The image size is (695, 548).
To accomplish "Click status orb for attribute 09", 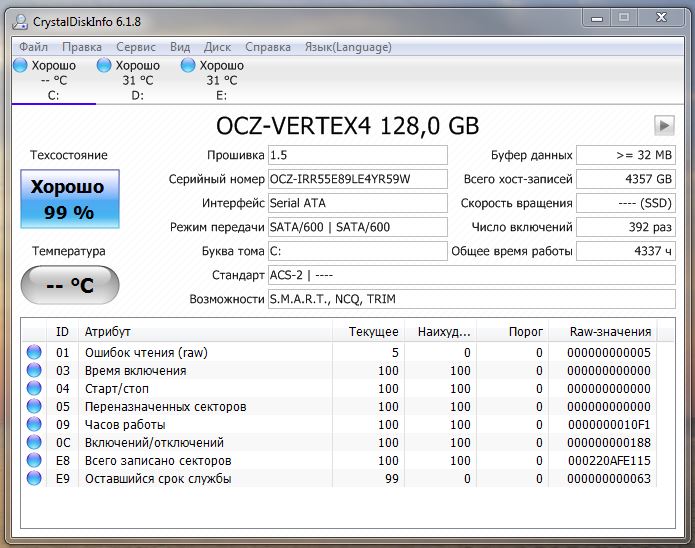I will 34,424.
